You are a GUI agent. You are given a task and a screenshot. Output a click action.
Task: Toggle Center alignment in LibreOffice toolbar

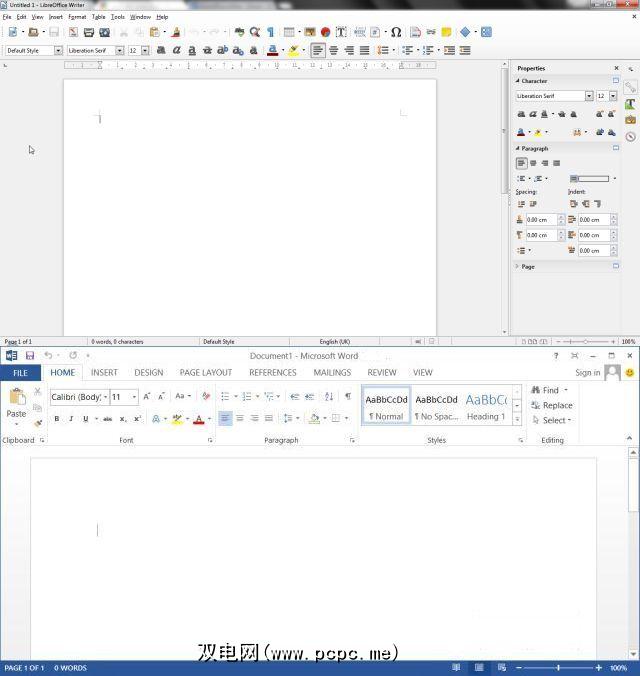coord(333,50)
